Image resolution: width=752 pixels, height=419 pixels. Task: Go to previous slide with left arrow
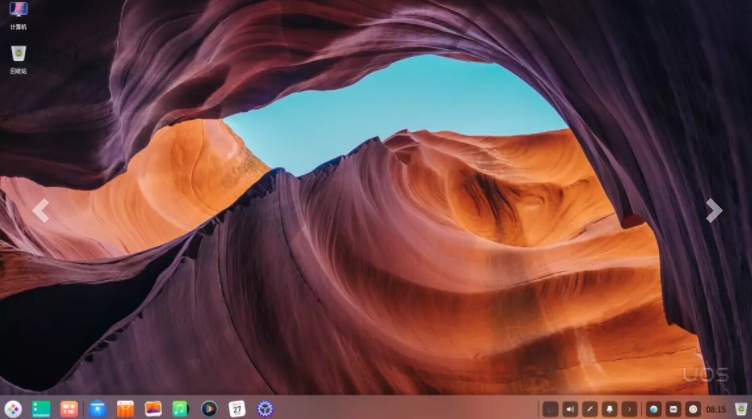40,210
